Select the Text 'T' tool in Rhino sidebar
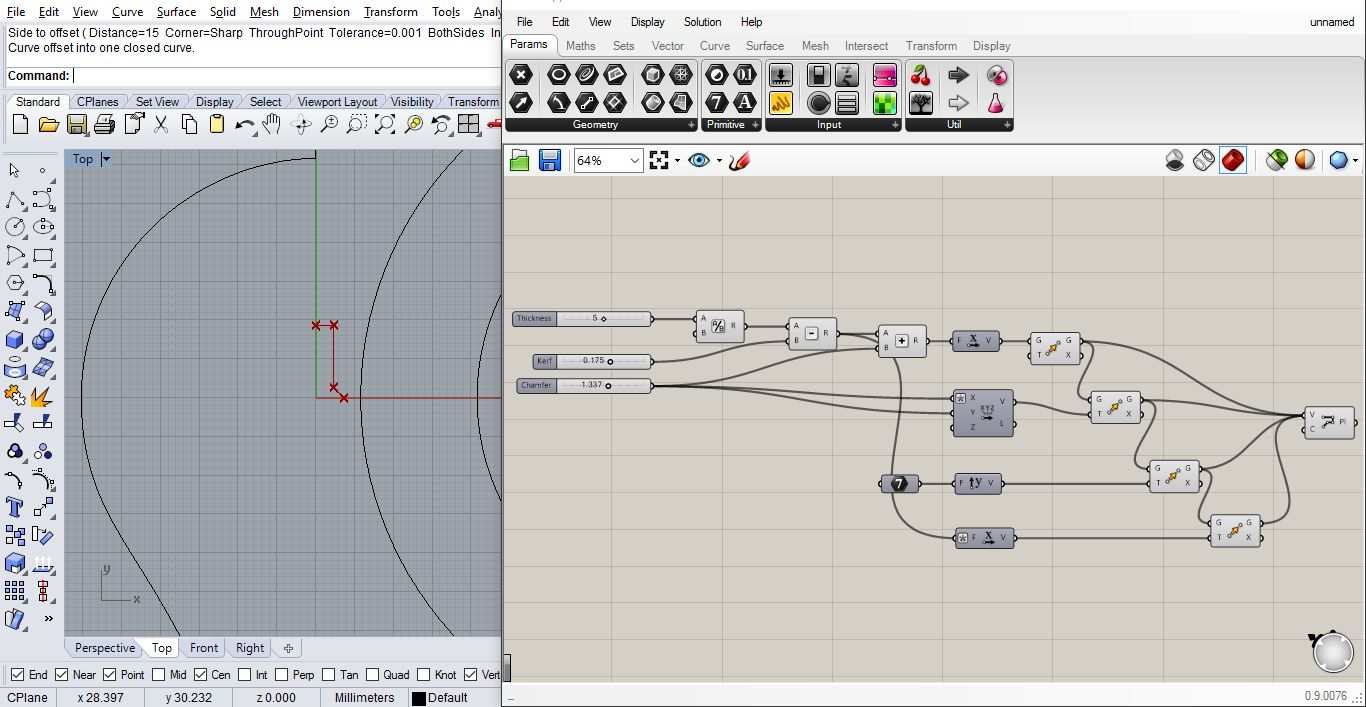Screen dimensions: 1366x707 pyautogui.click(x=15, y=507)
